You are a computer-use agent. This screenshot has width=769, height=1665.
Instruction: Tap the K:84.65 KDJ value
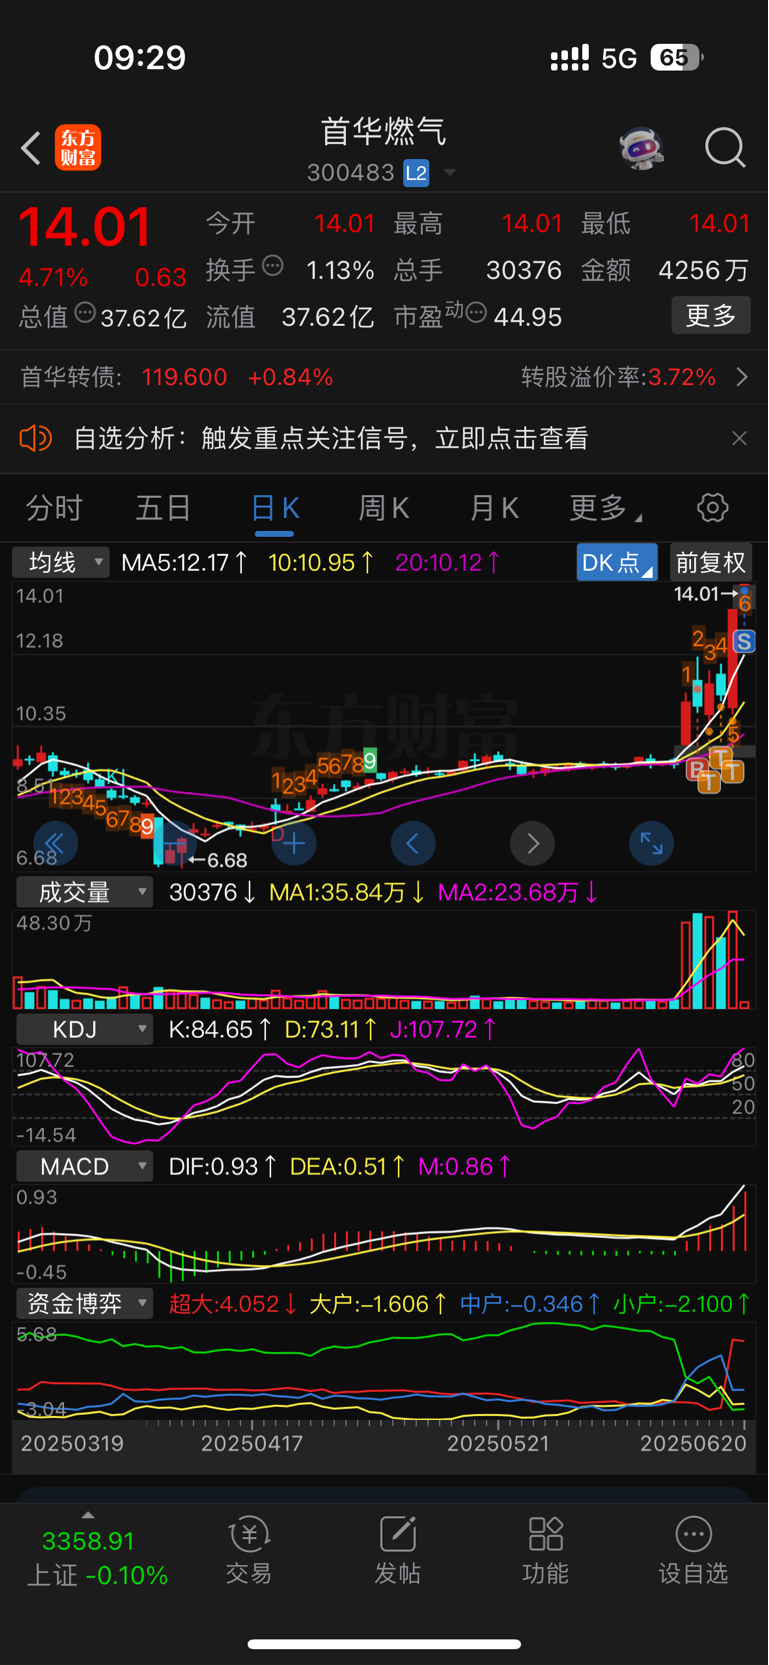tap(219, 1029)
